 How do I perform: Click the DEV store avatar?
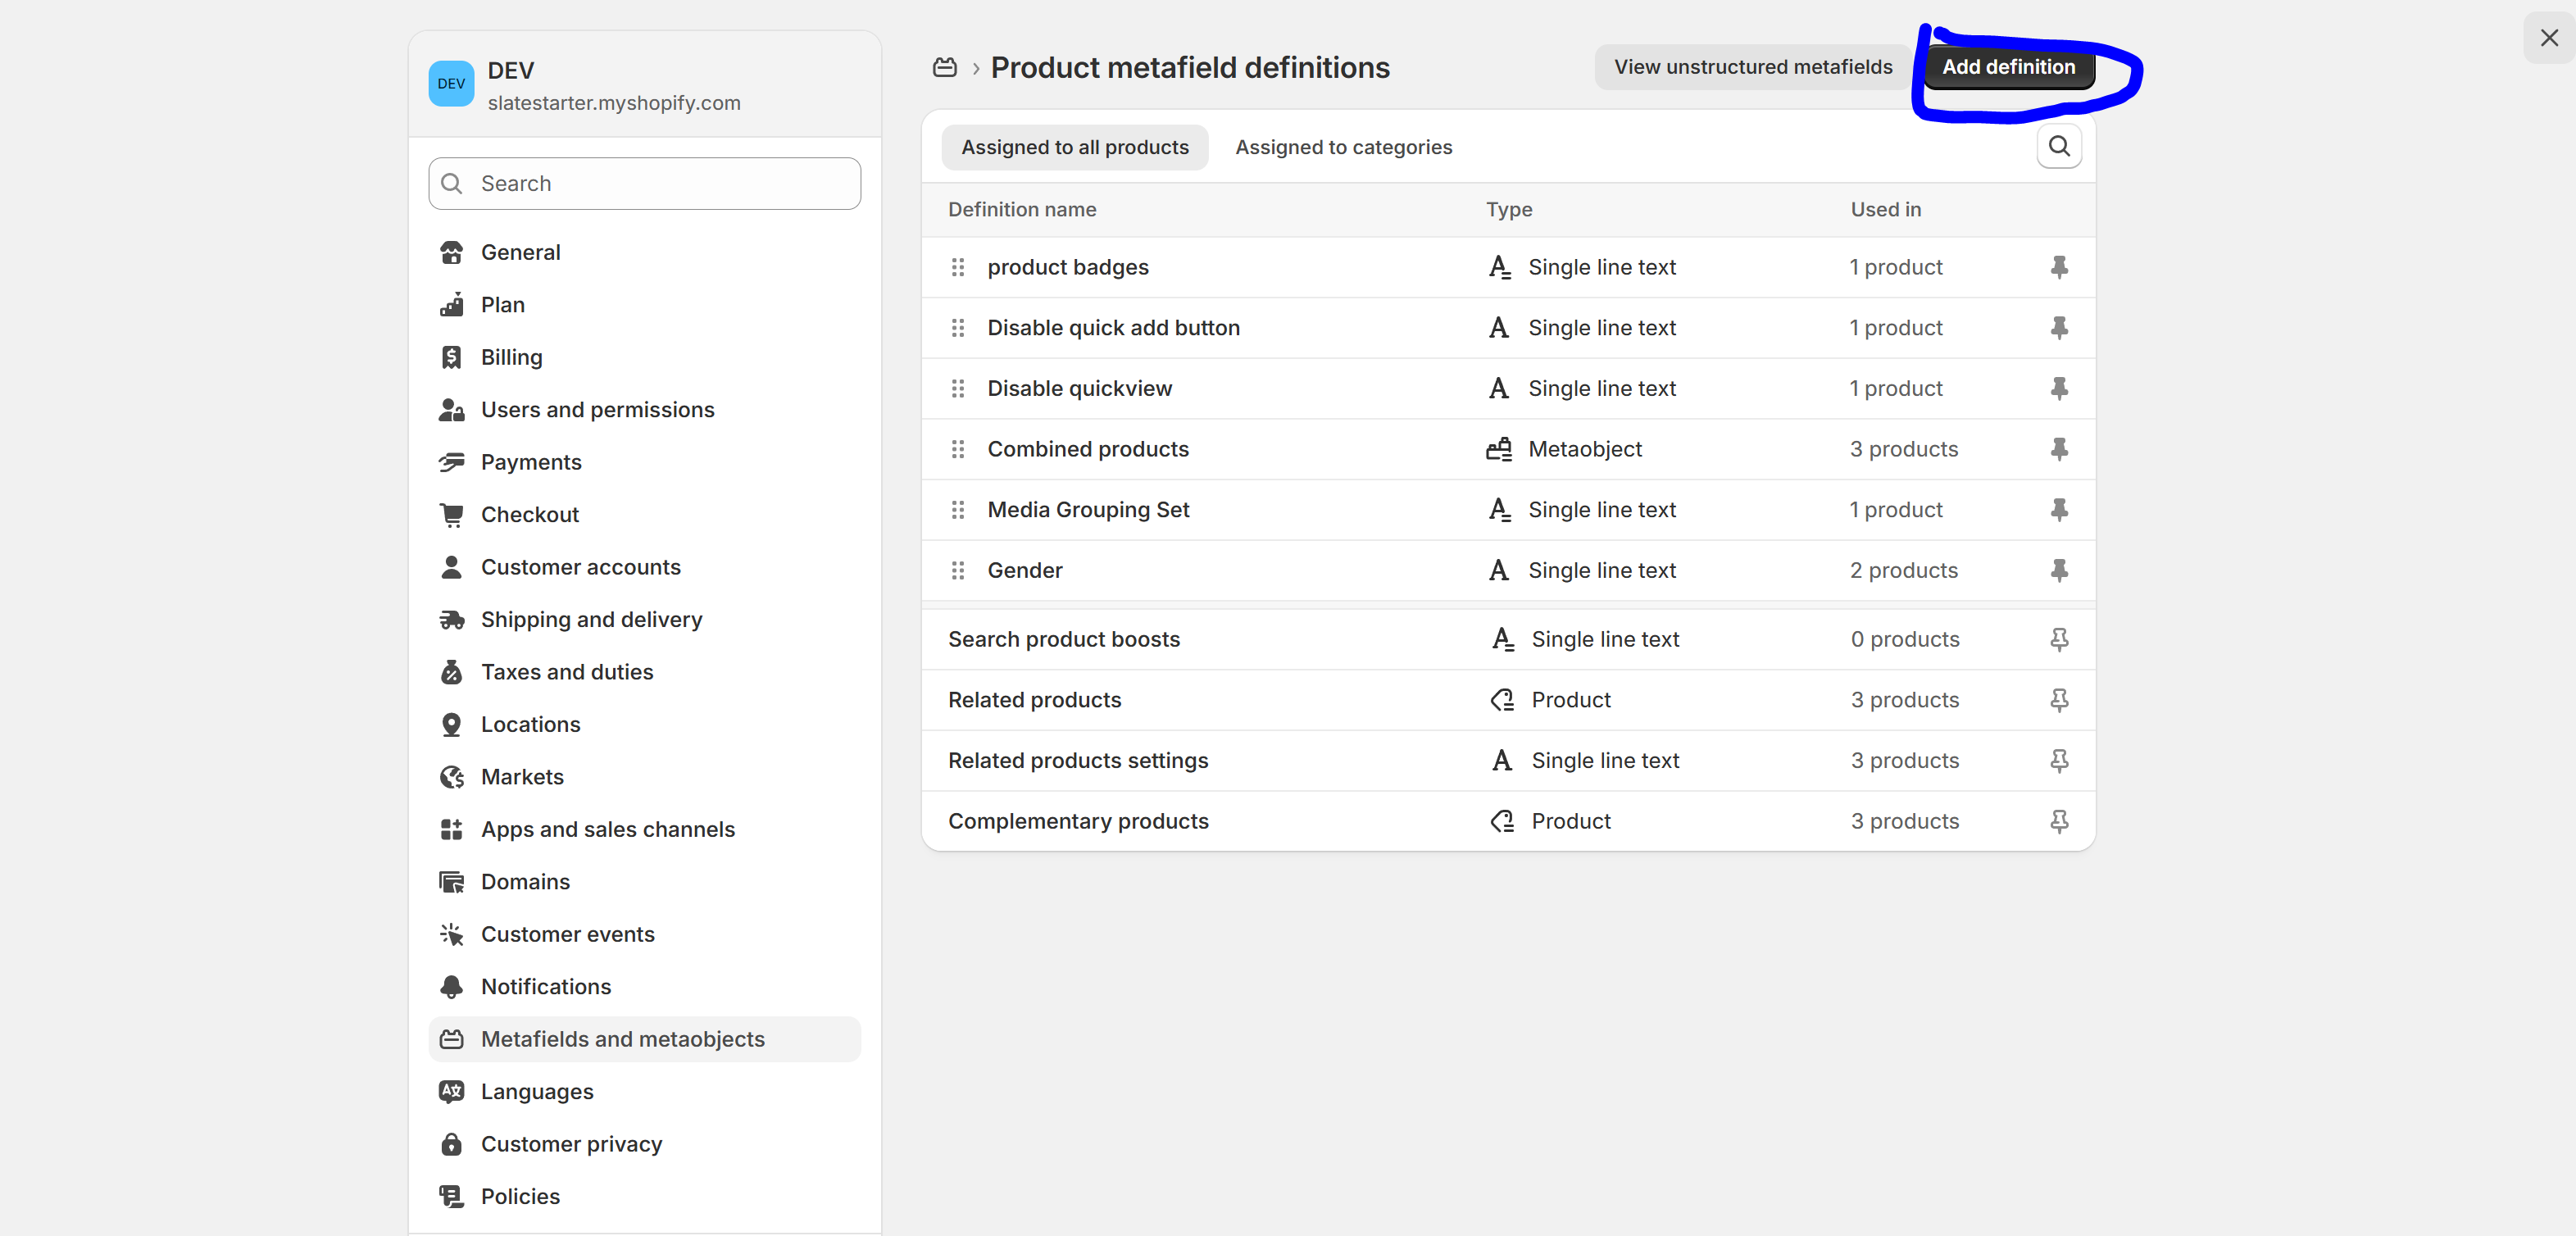tap(452, 84)
